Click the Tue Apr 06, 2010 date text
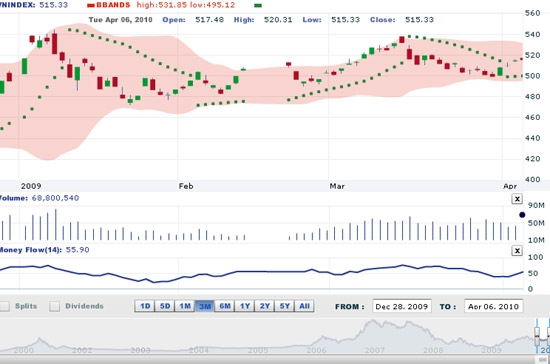 tap(120, 20)
